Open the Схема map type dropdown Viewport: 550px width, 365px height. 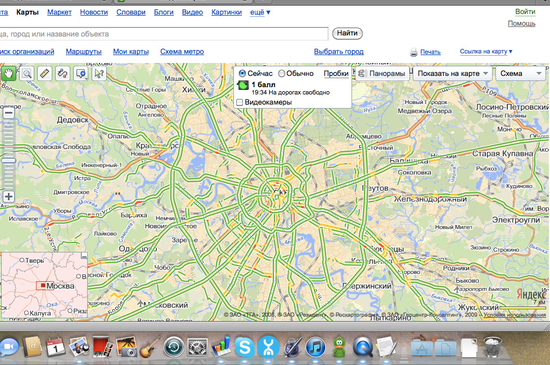(x=521, y=74)
